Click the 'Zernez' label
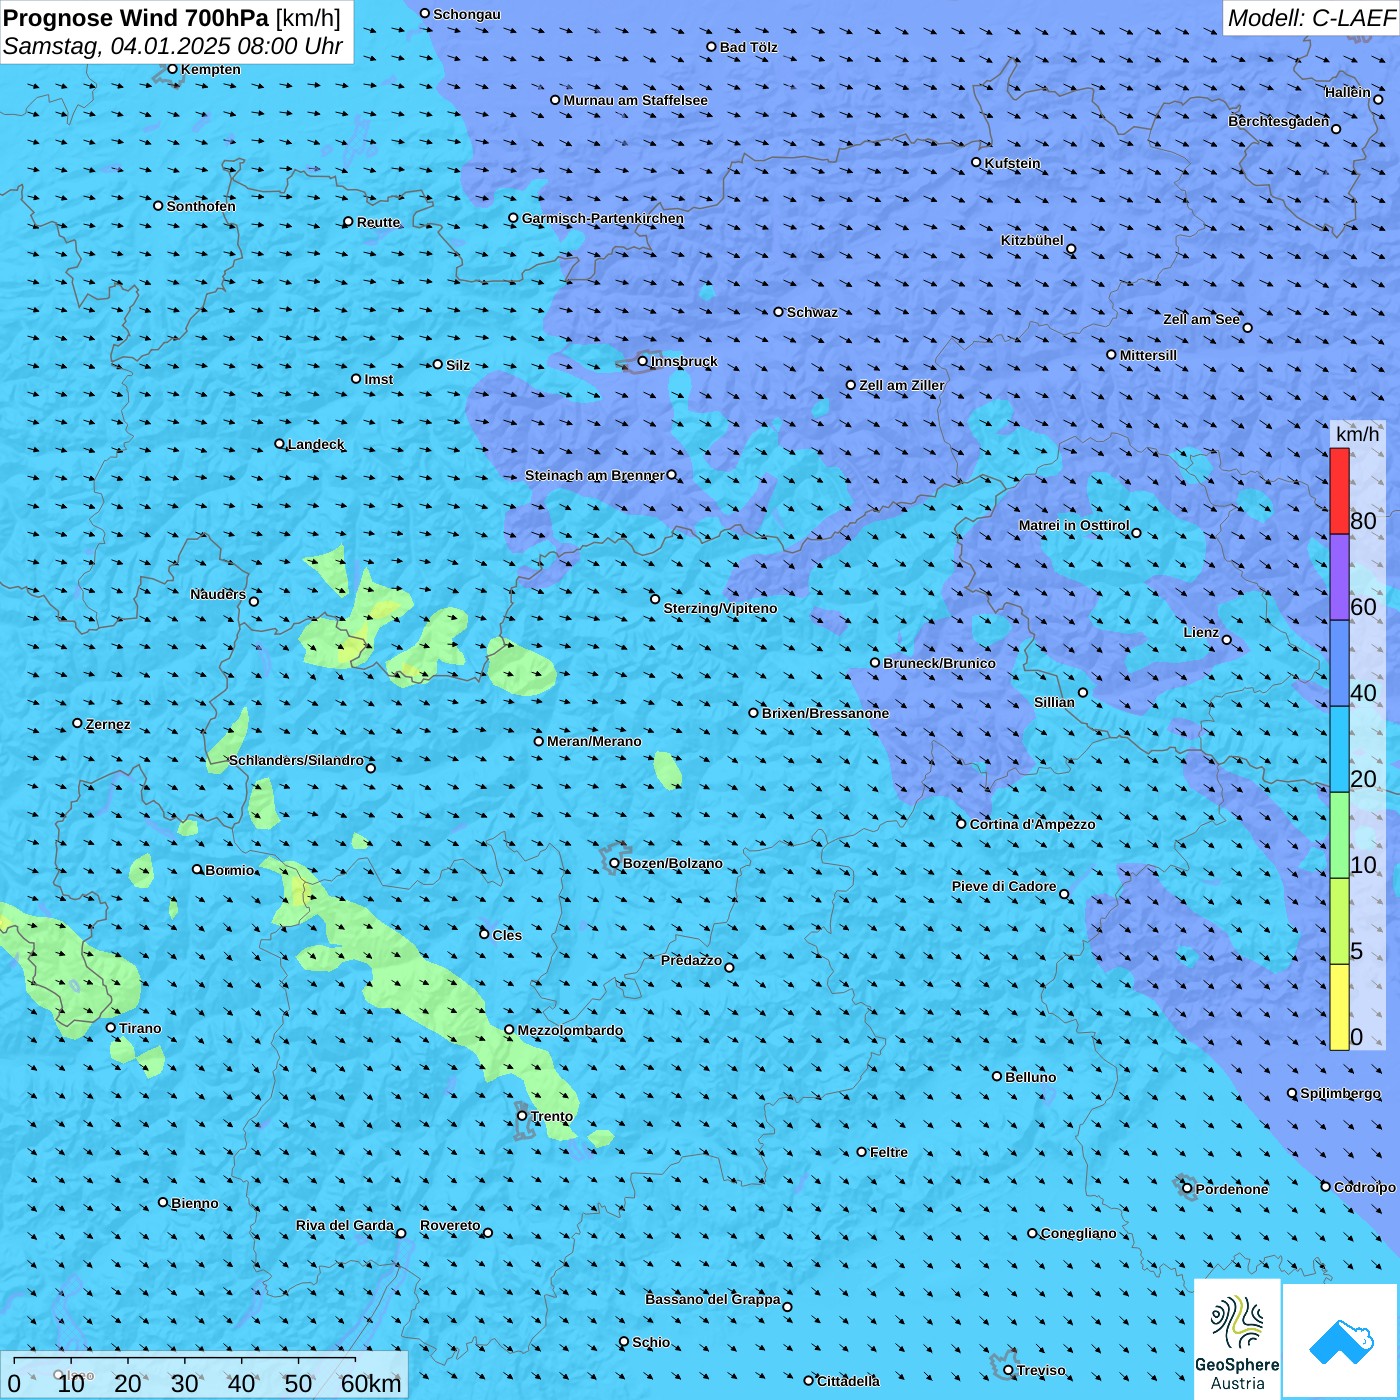This screenshot has height=1400, width=1400. point(108,724)
